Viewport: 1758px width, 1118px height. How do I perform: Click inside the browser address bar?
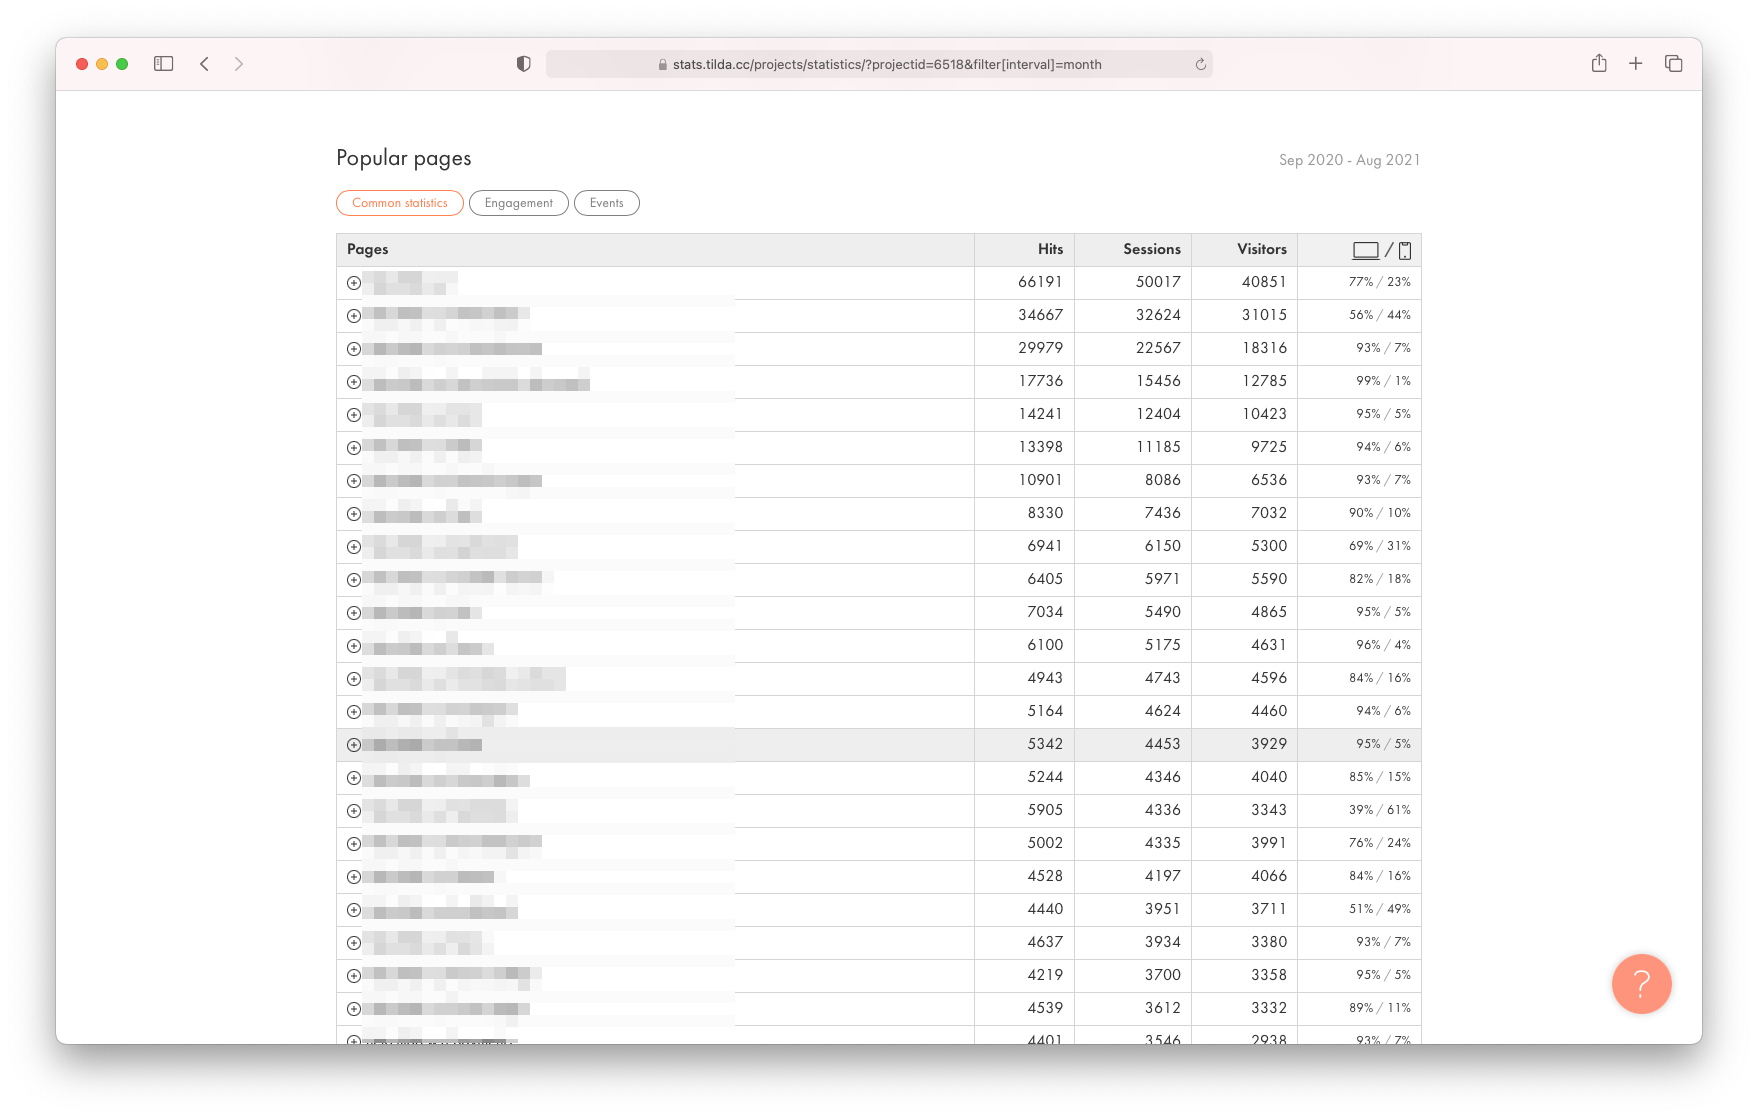pyautogui.click(x=878, y=64)
